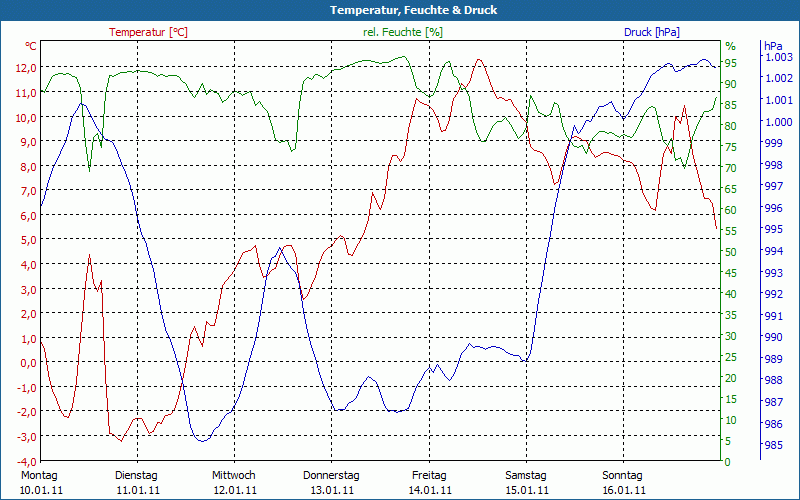Select temperature axis tick "-1,0"
This screenshot has height=500, width=800.
[26, 388]
